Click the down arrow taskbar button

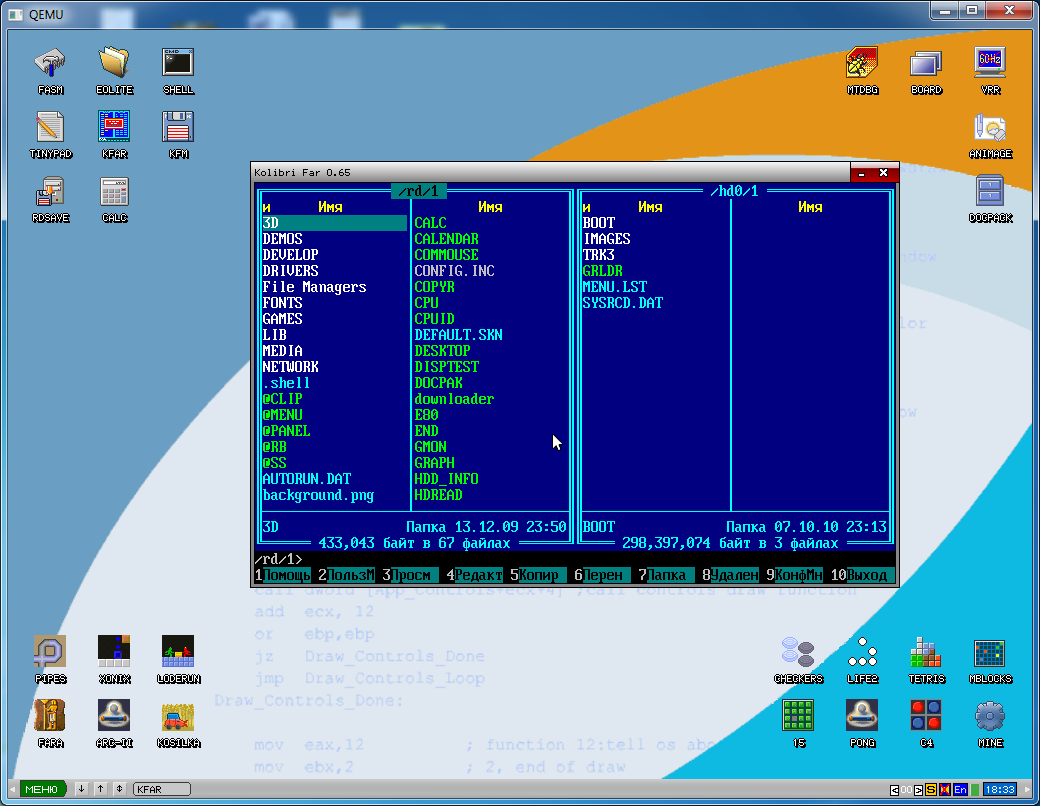pyautogui.click(x=81, y=789)
